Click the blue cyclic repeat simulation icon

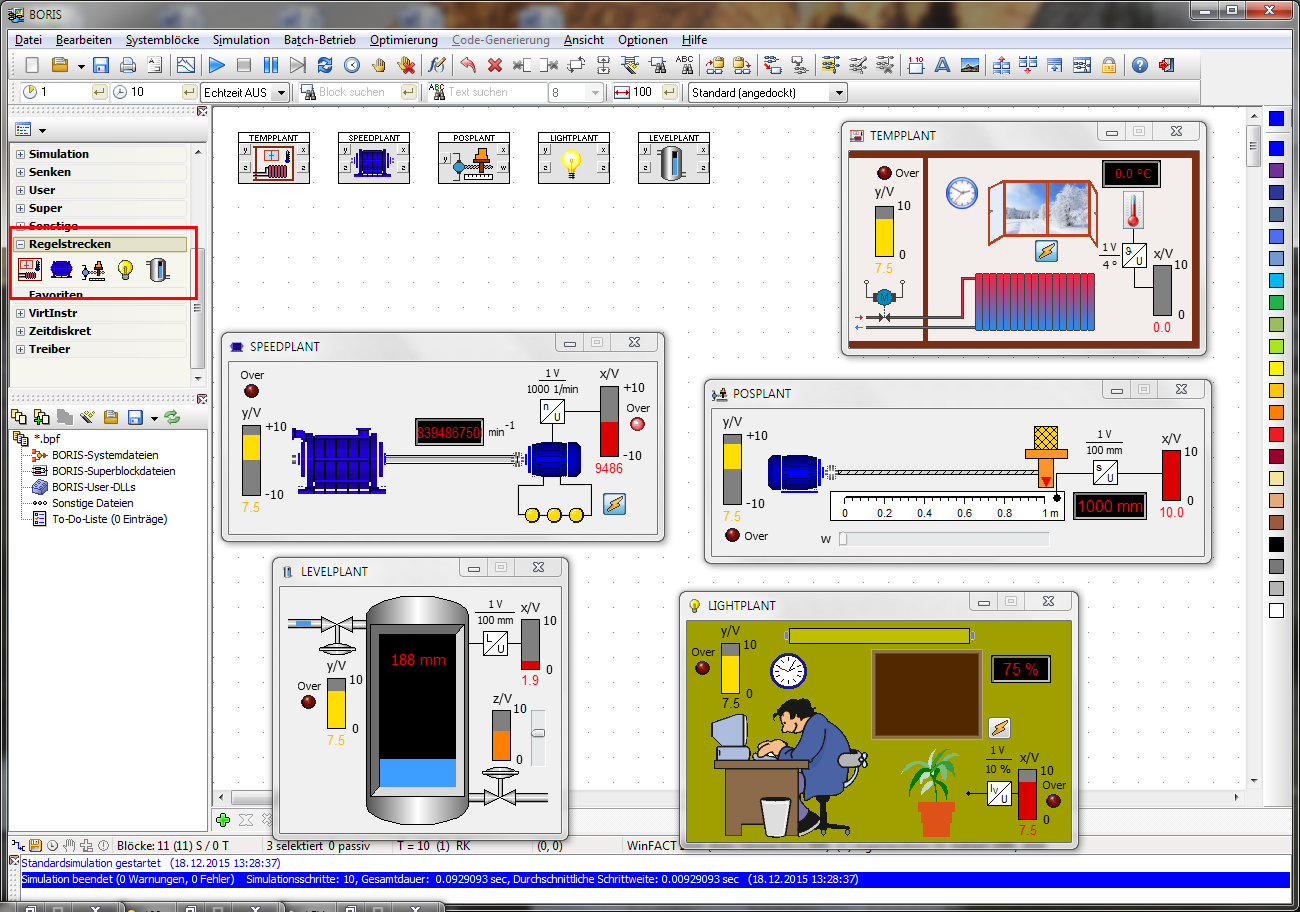click(325, 65)
